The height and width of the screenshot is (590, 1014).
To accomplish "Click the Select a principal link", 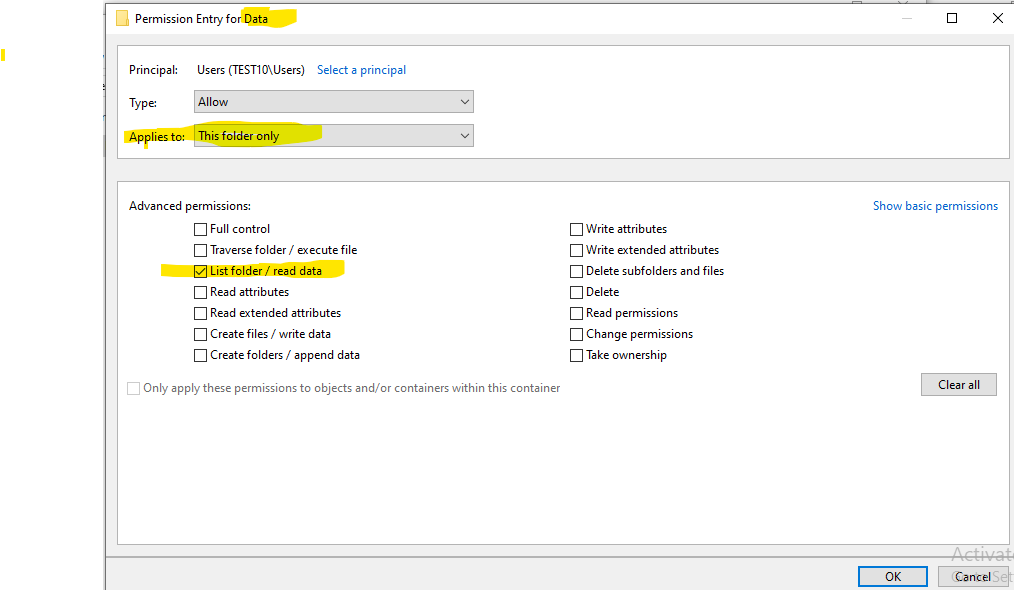I will click(361, 69).
